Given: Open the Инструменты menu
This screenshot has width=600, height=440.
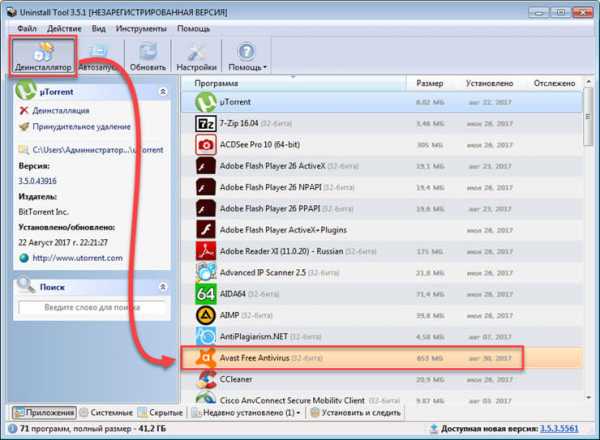Looking at the screenshot, I should pos(140,27).
